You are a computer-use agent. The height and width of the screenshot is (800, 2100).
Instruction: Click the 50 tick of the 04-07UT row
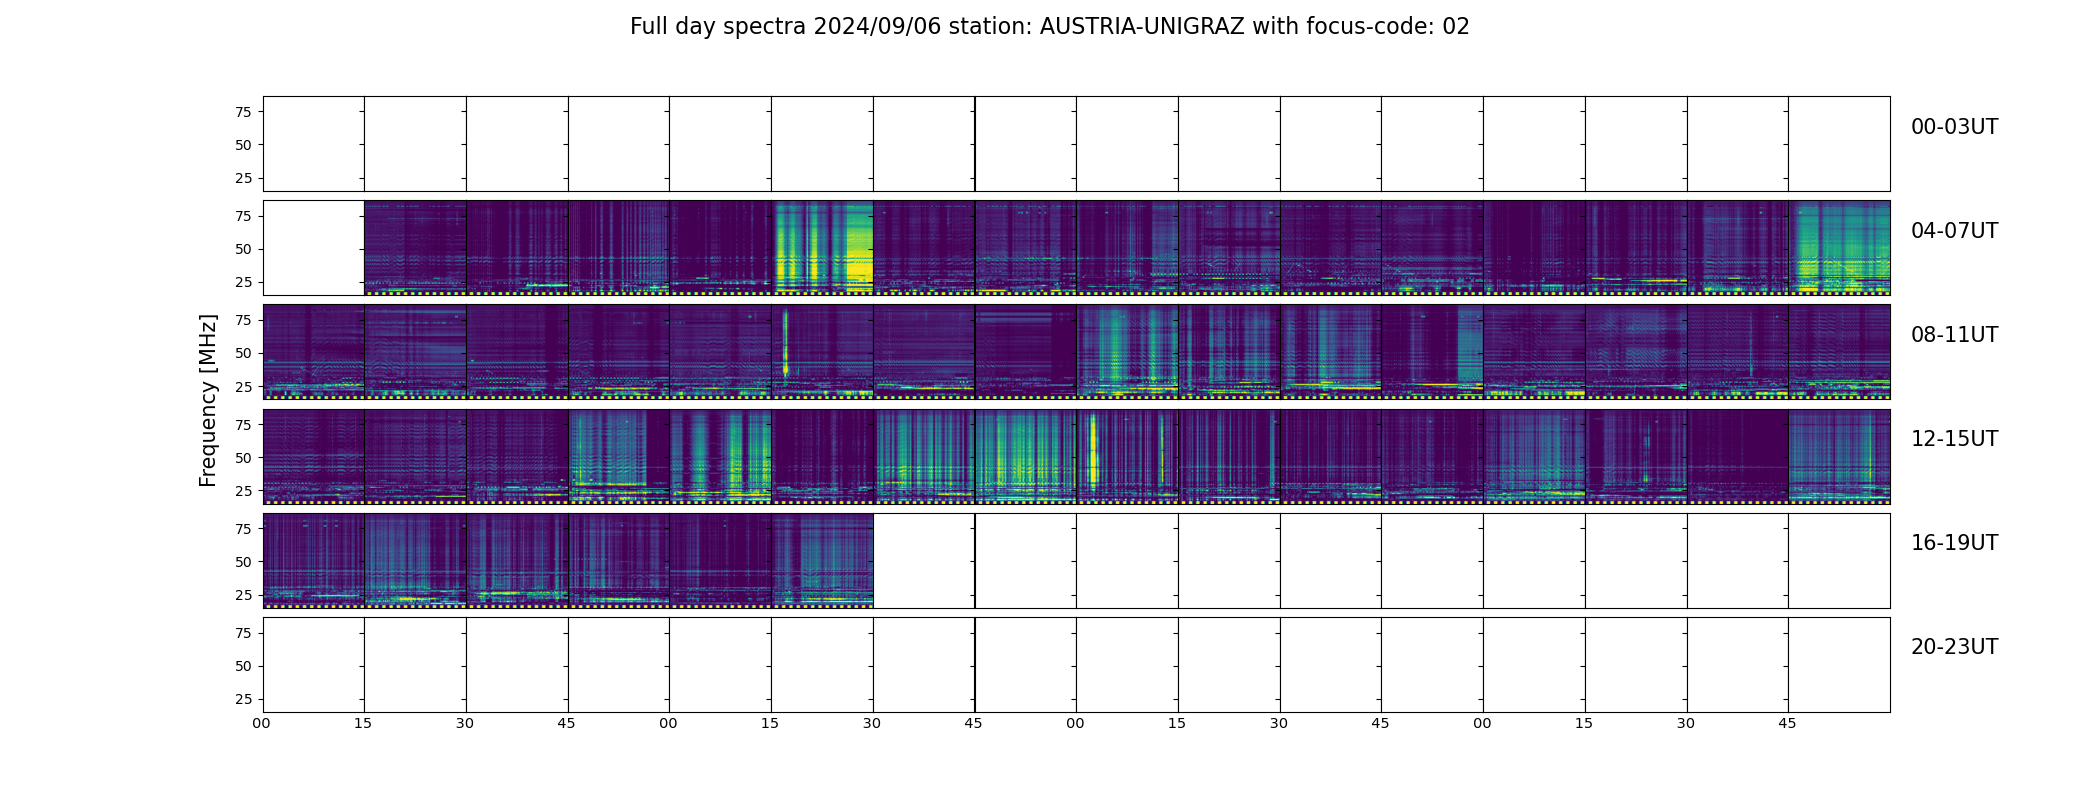pyautogui.click(x=243, y=249)
